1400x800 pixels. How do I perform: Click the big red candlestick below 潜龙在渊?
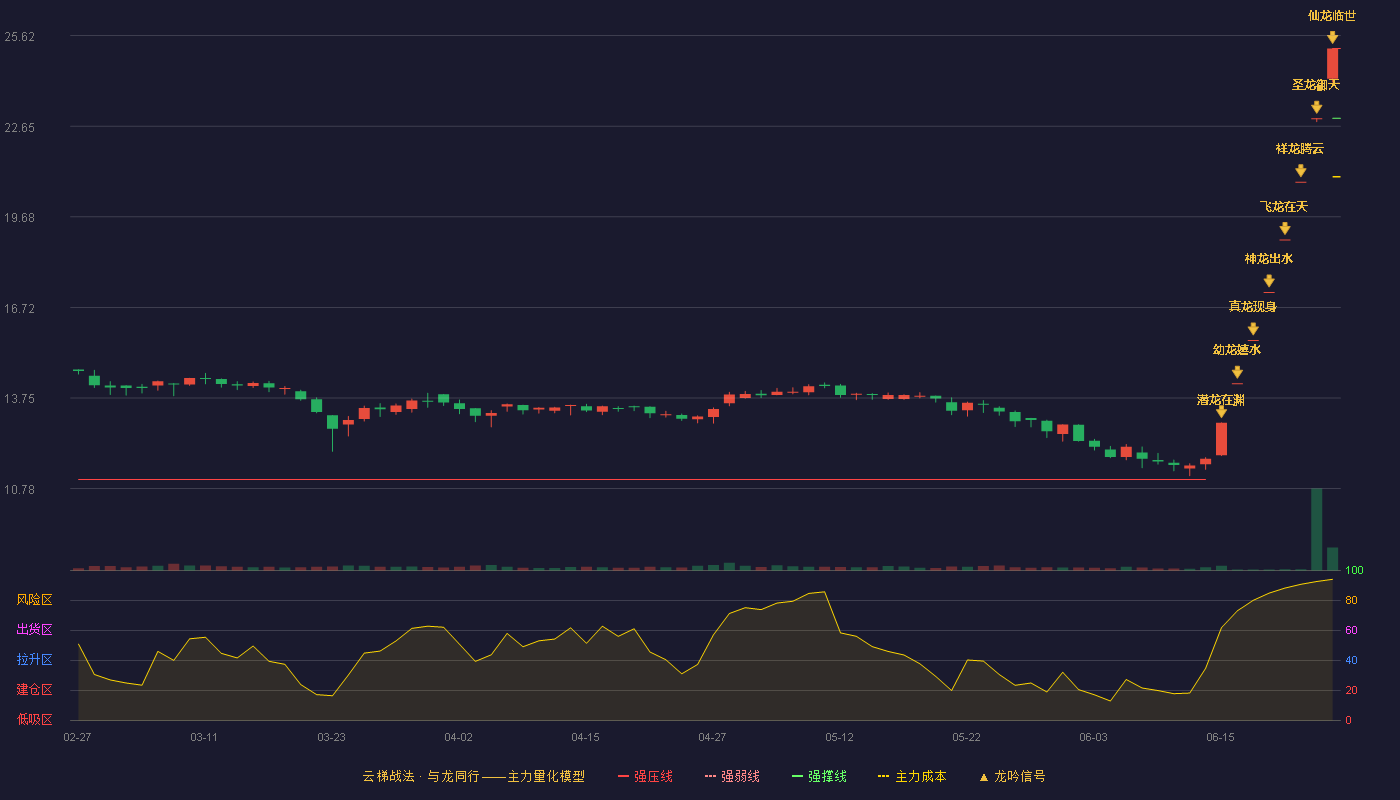click(x=1221, y=439)
